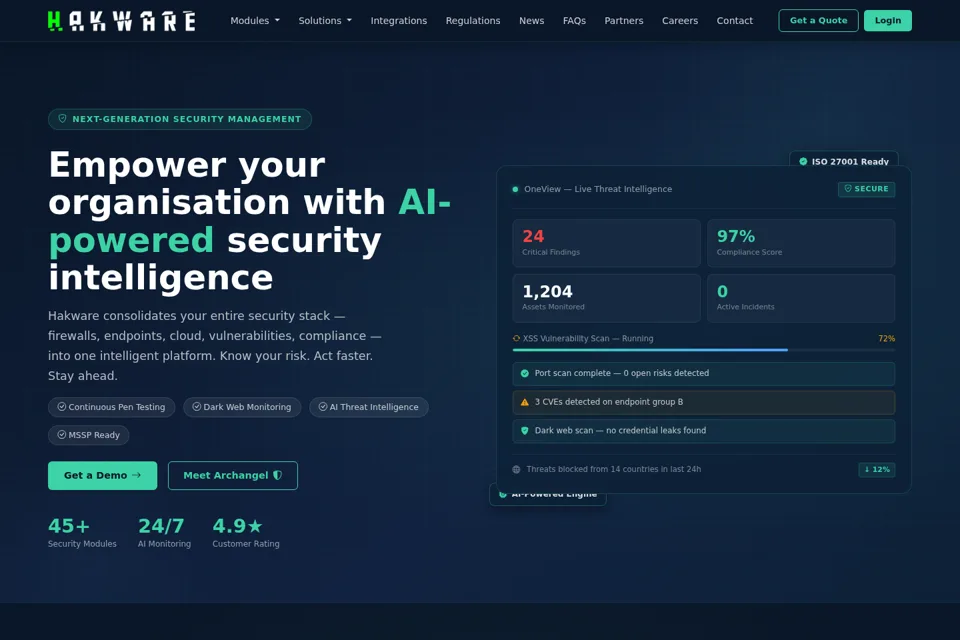Click the Login button

888,21
